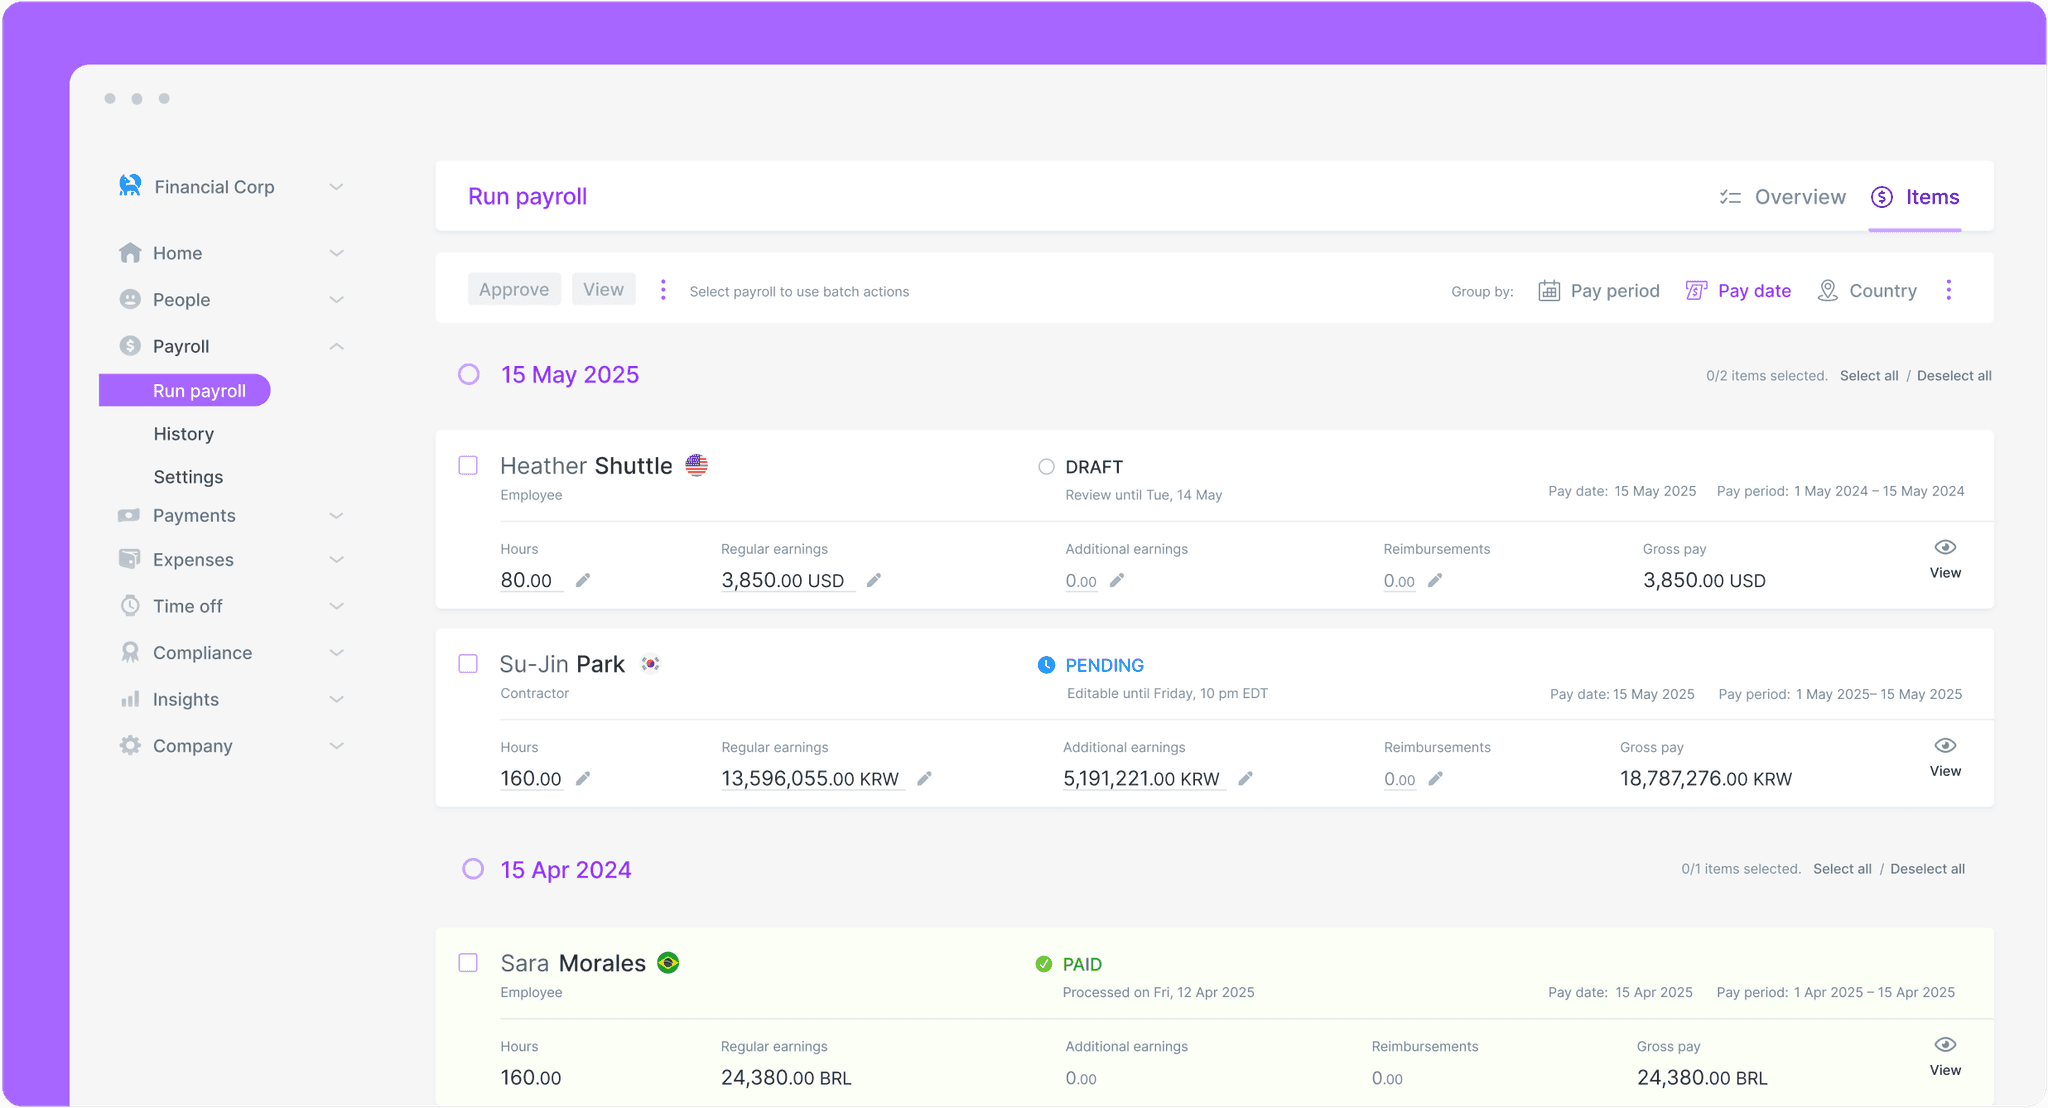Screen dimensions: 2048x1108
Task: Select the Su-Jin Park payroll checkbox
Action: (468, 664)
